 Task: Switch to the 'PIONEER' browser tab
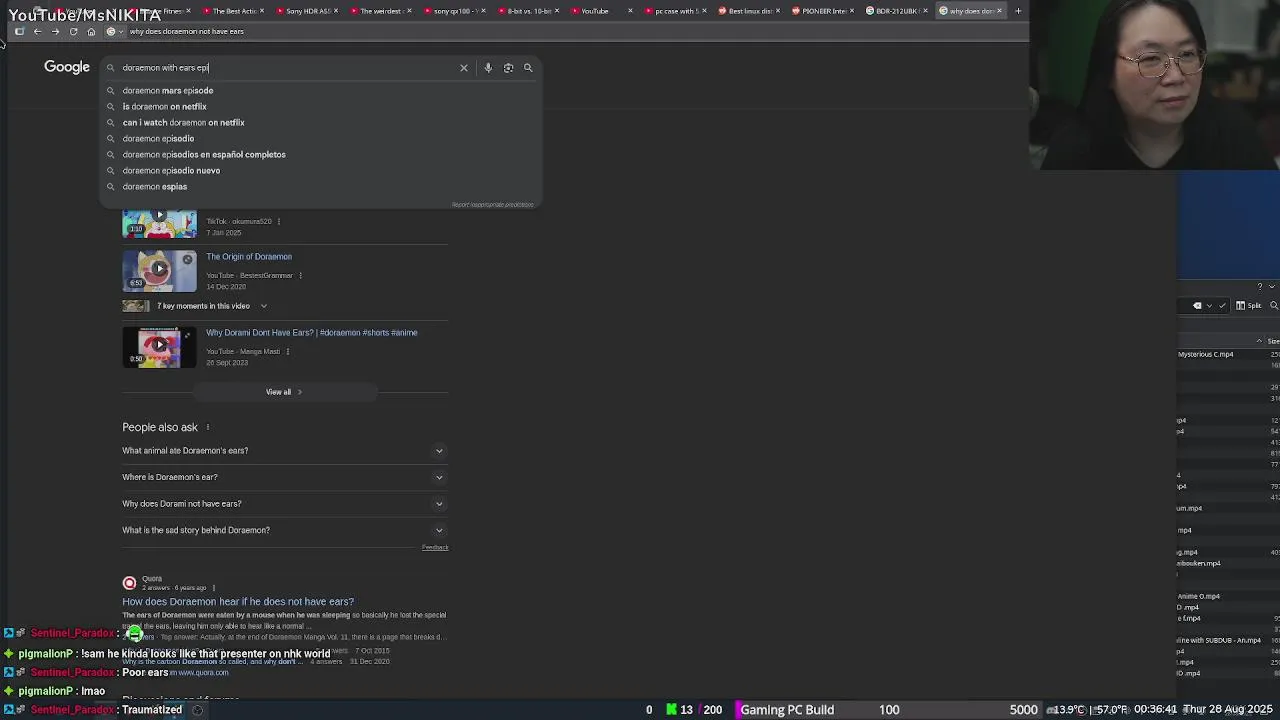(x=823, y=11)
